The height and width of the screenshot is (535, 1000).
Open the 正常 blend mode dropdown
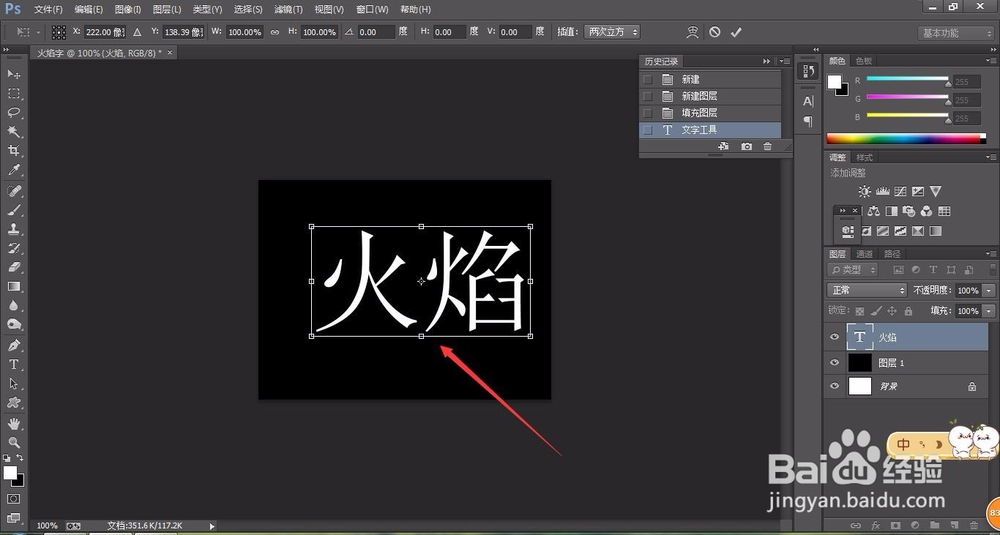pos(867,290)
